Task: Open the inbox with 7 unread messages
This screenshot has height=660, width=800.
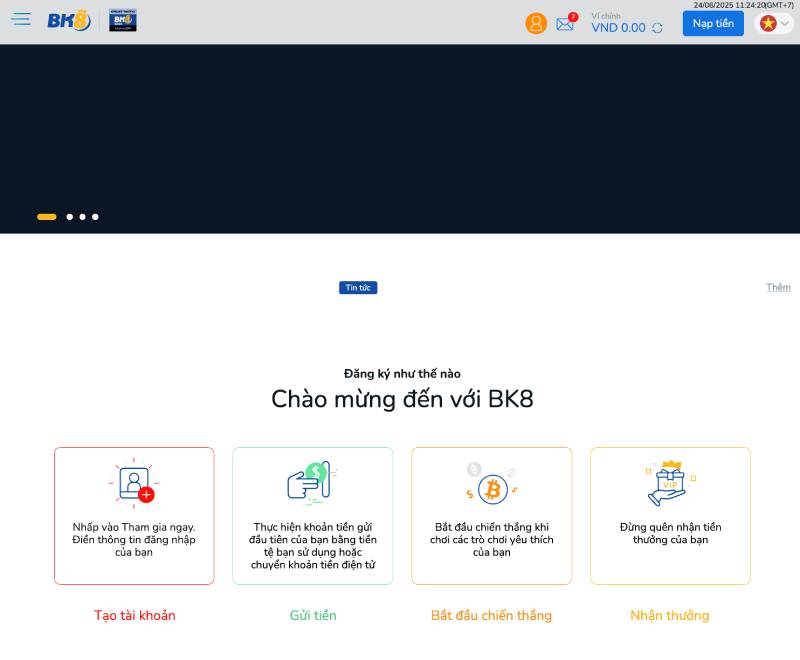Action: 566,25
